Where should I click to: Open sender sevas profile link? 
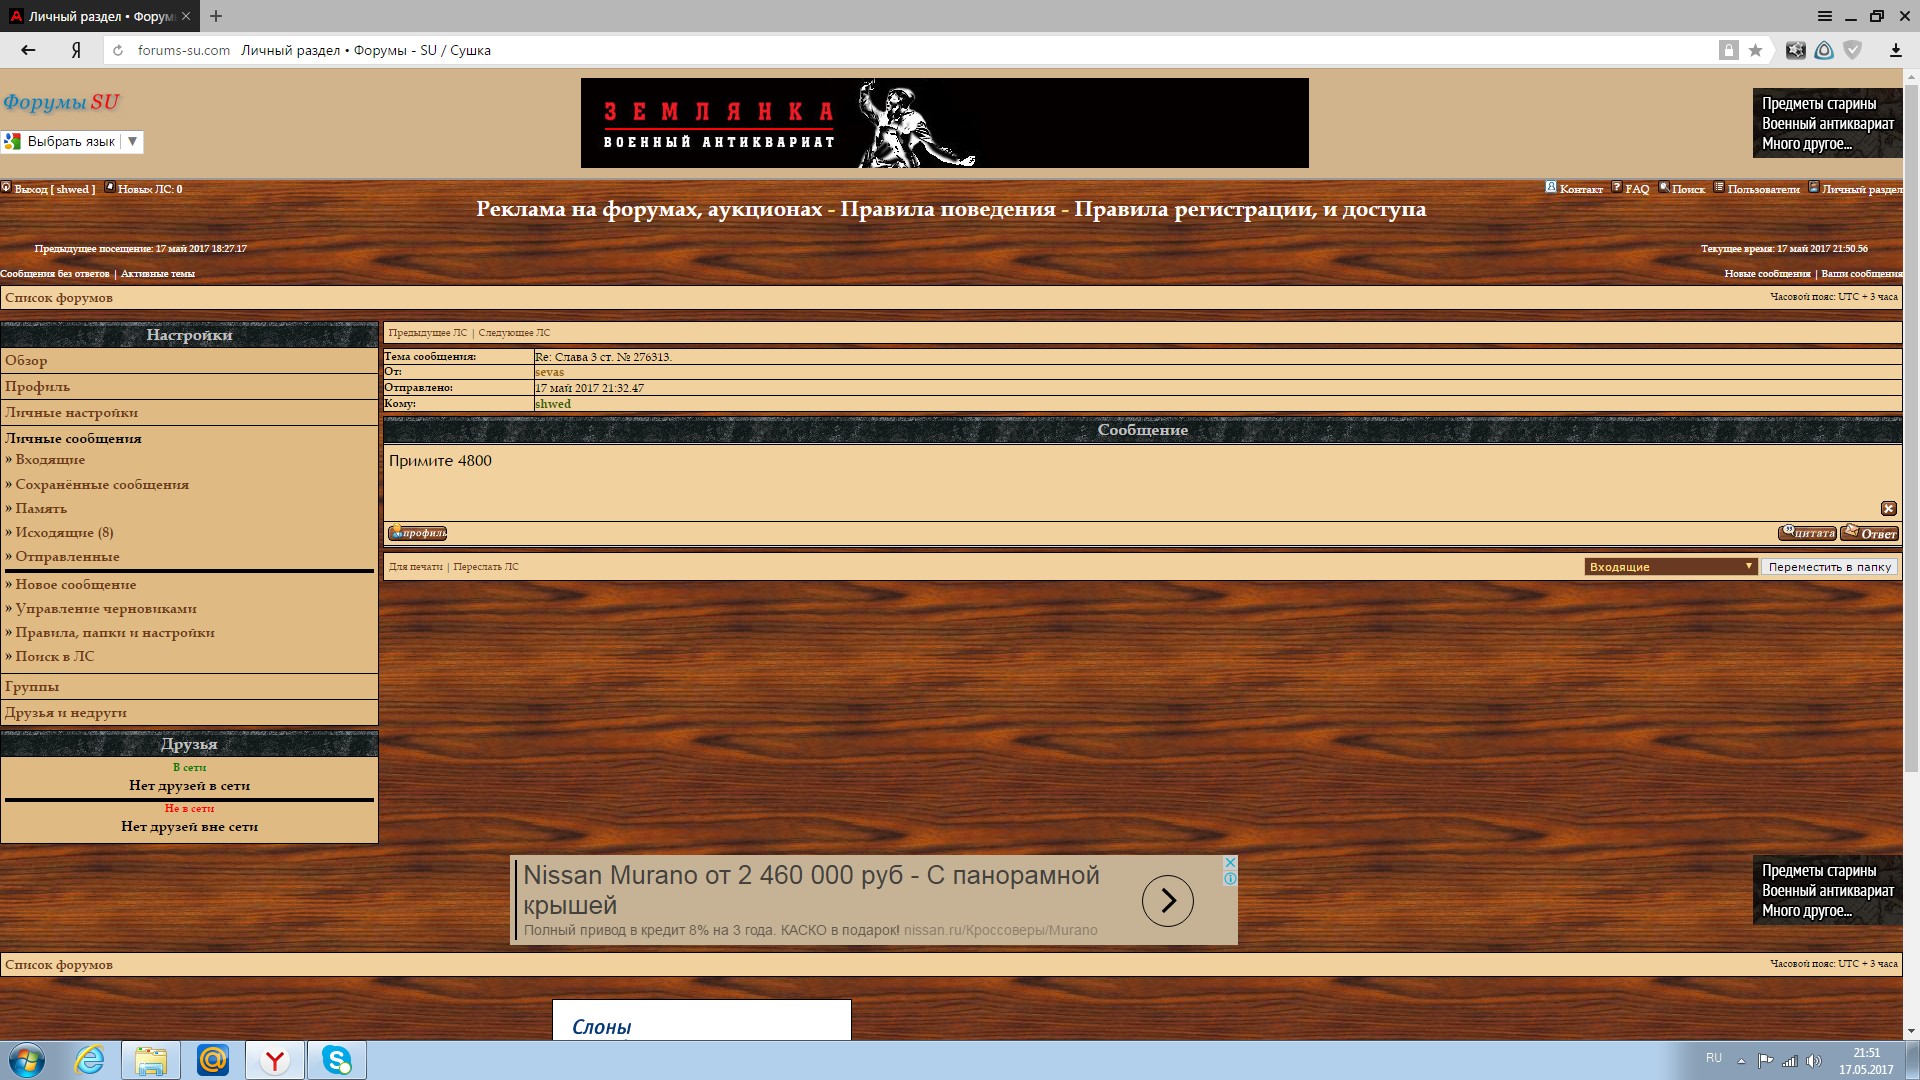[549, 372]
